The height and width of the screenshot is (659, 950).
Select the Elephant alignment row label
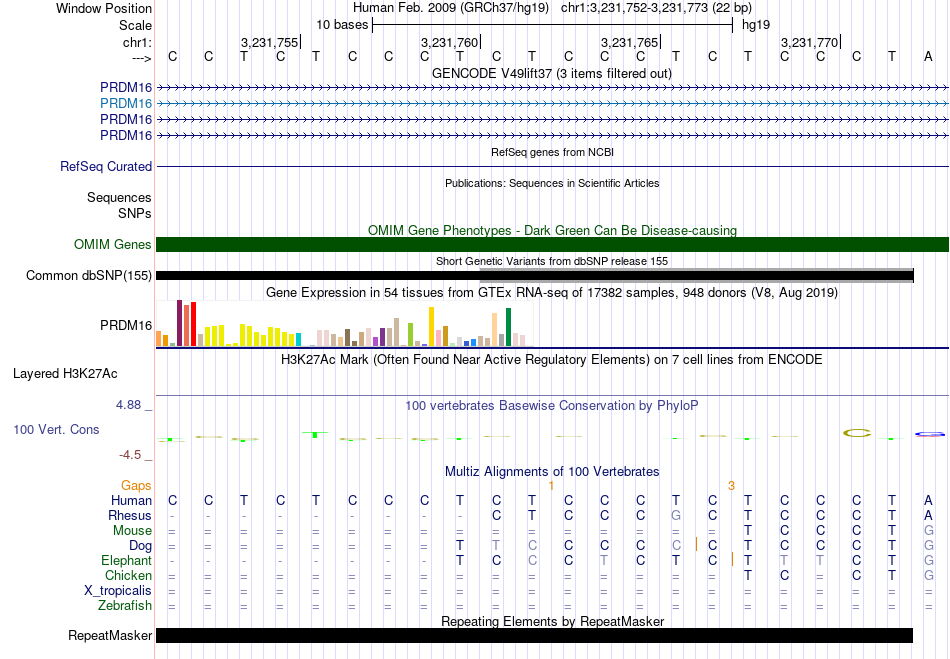[x=127, y=560]
